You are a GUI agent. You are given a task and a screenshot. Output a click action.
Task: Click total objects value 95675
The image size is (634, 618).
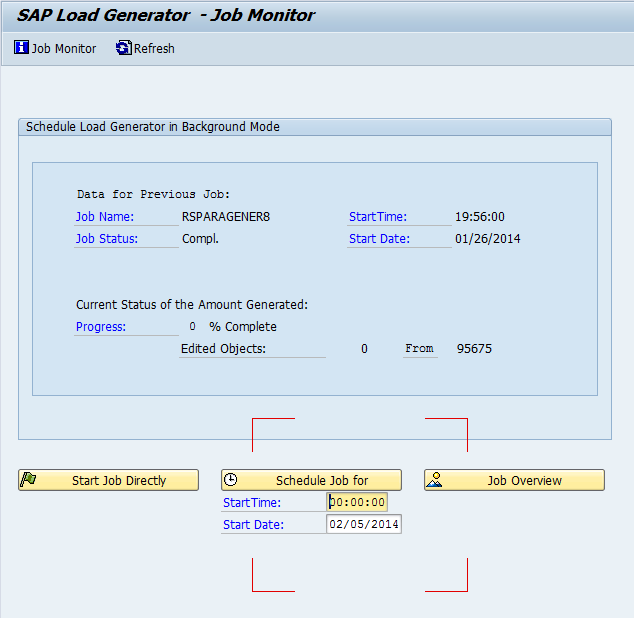pos(474,349)
